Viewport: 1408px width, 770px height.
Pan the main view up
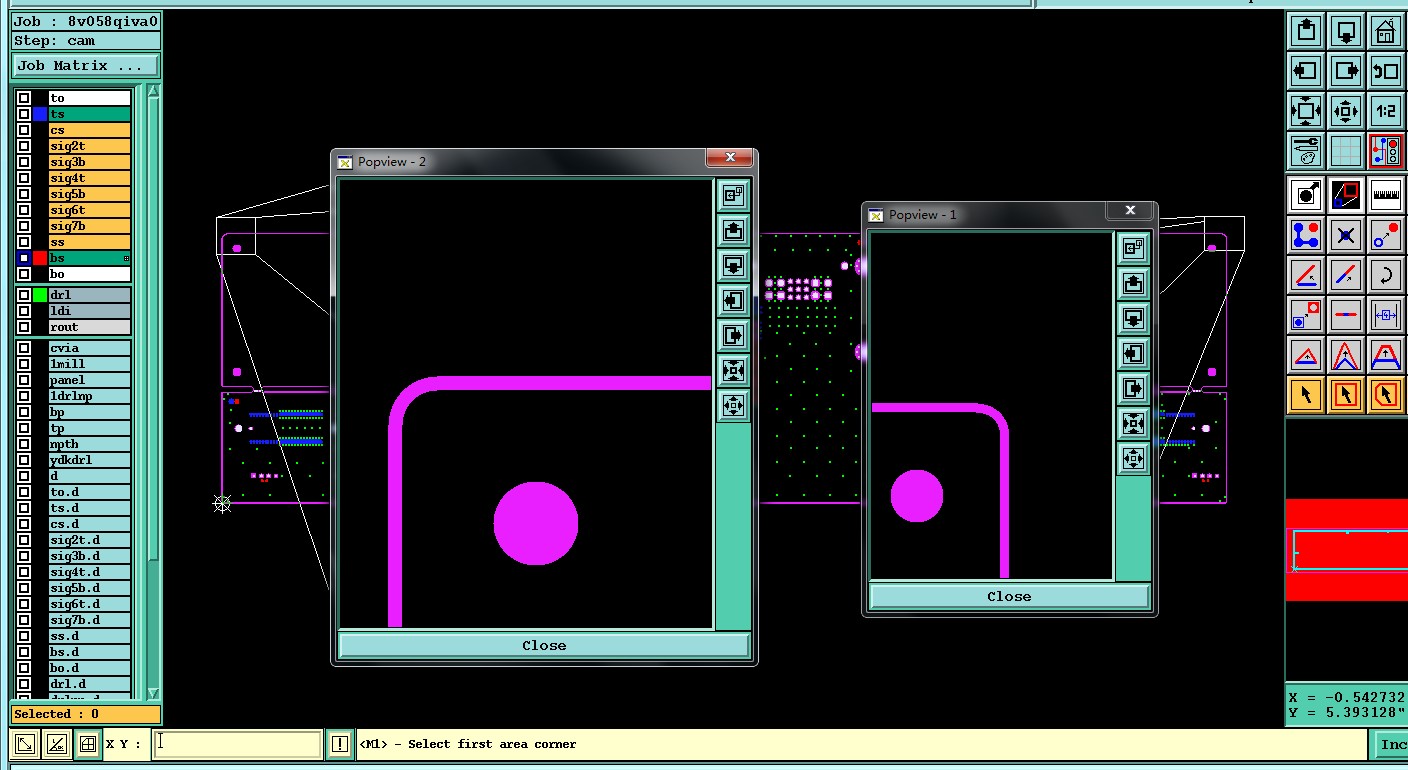pos(1306,31)
